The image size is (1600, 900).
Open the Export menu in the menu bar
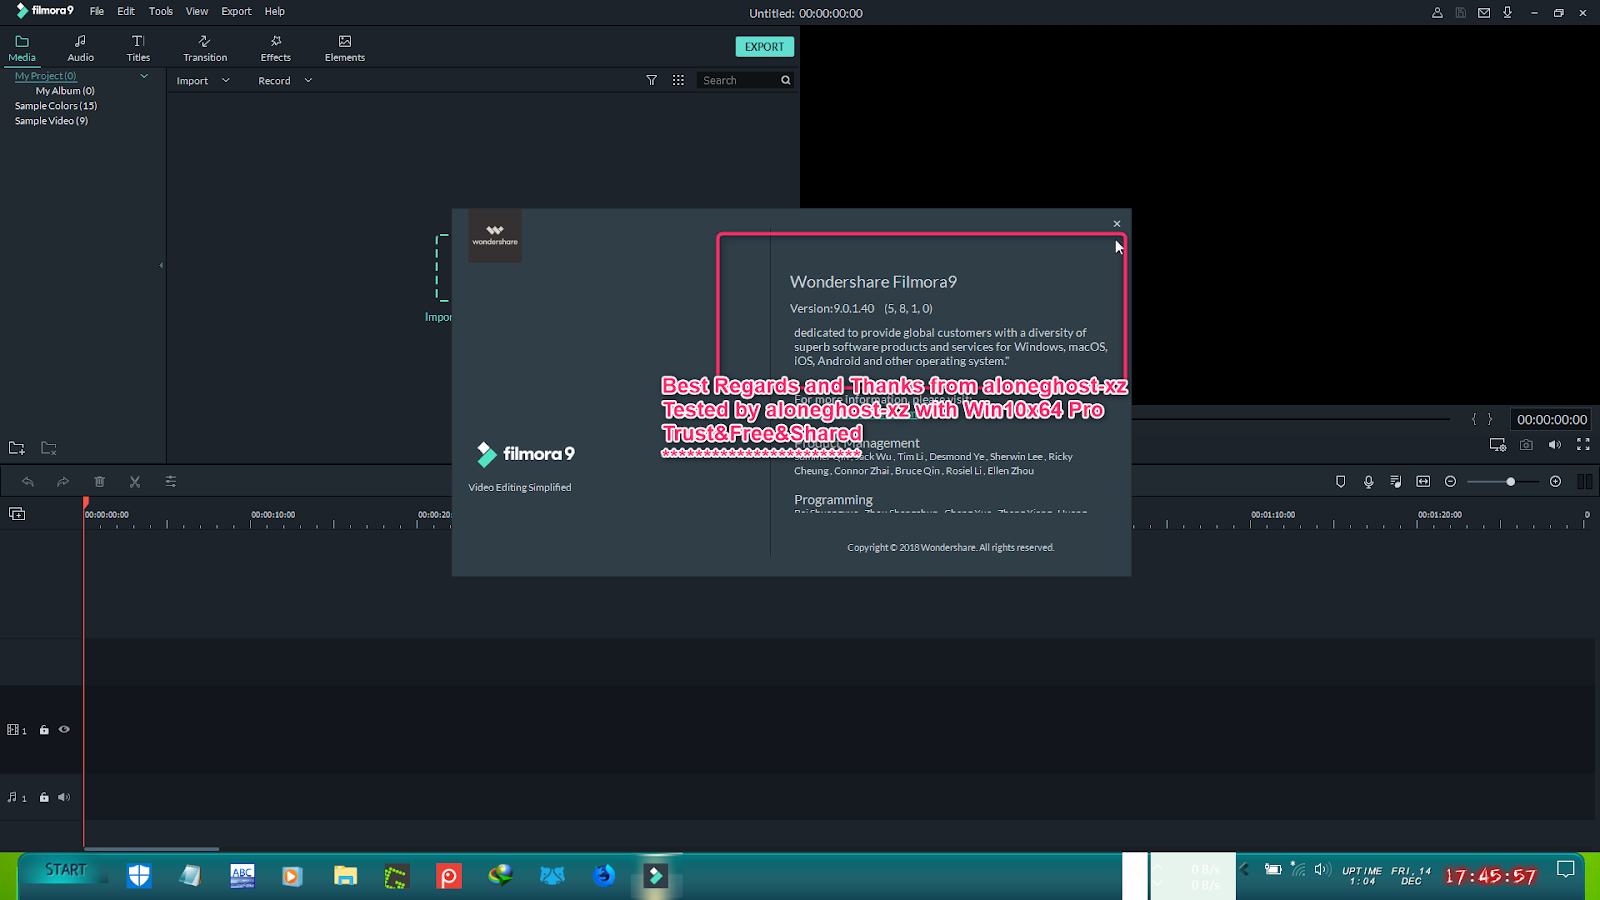click(236, 12)
